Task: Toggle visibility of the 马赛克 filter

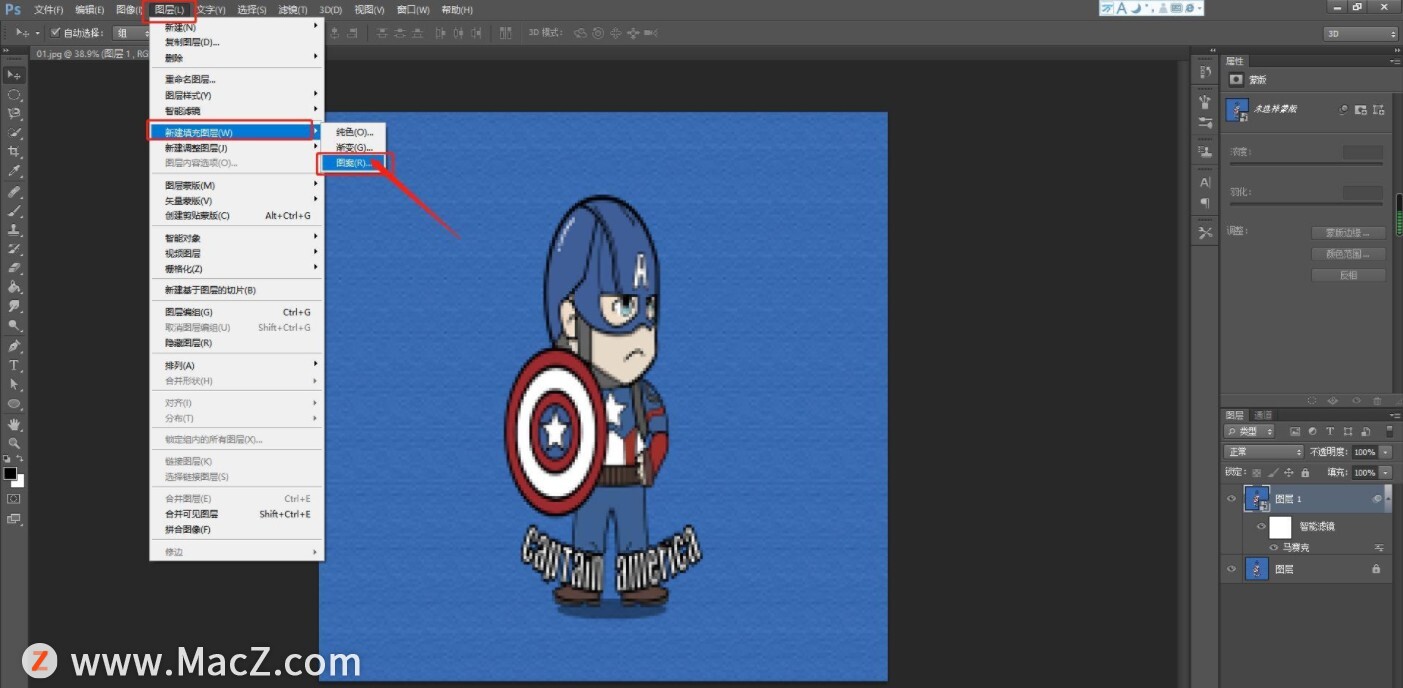Action: [1273, 547]
